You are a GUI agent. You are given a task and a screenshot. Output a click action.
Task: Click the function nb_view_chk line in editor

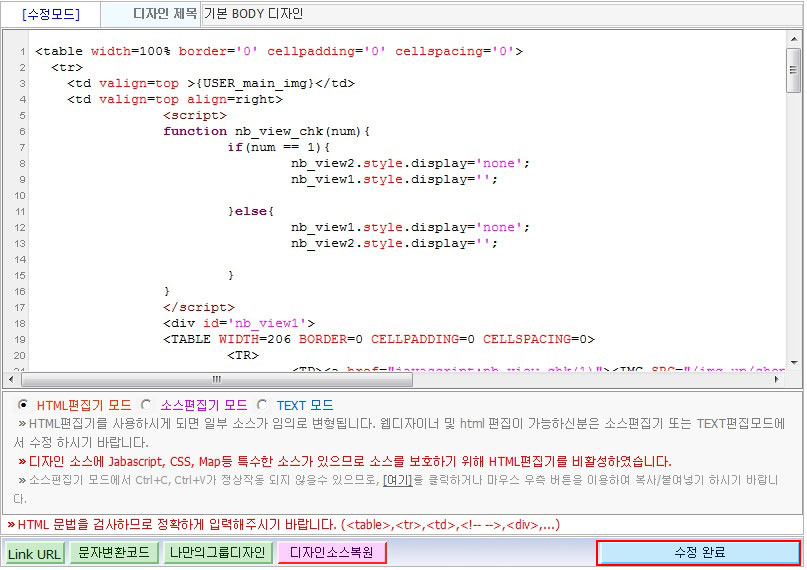coord(266,131)
